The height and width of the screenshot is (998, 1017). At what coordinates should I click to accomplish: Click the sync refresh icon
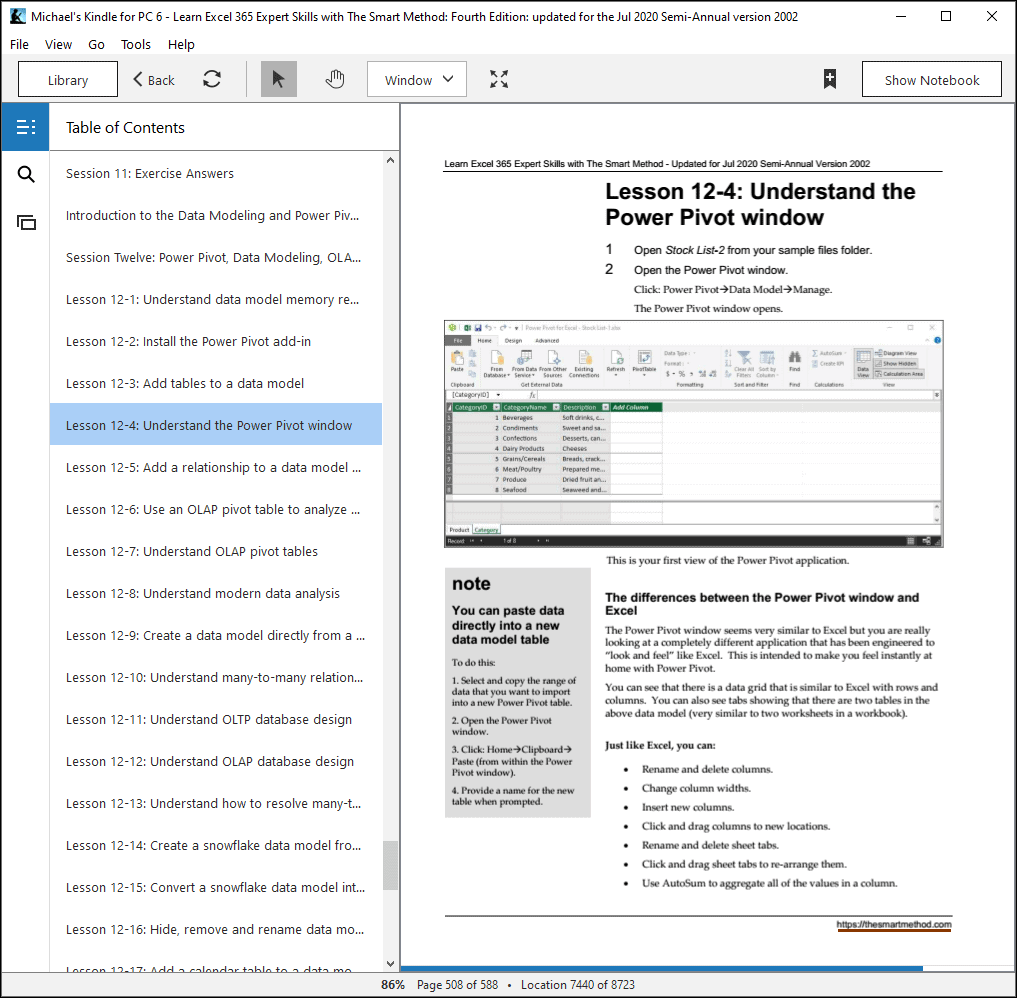[x=212, y=79]
